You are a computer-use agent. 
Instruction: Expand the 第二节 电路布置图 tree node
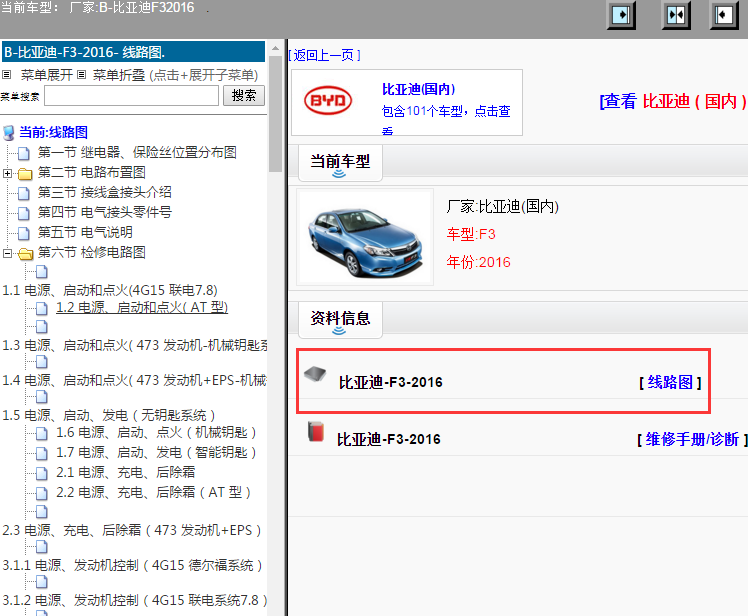pos(7,173)
